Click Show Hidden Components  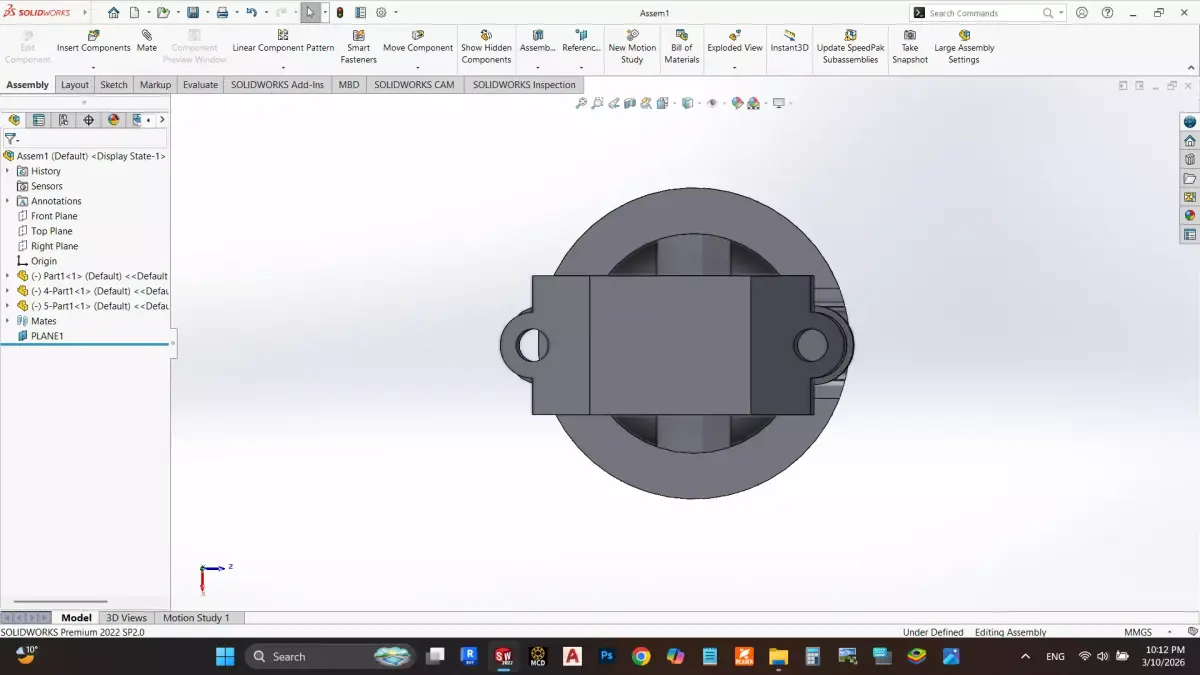(486, 47)
